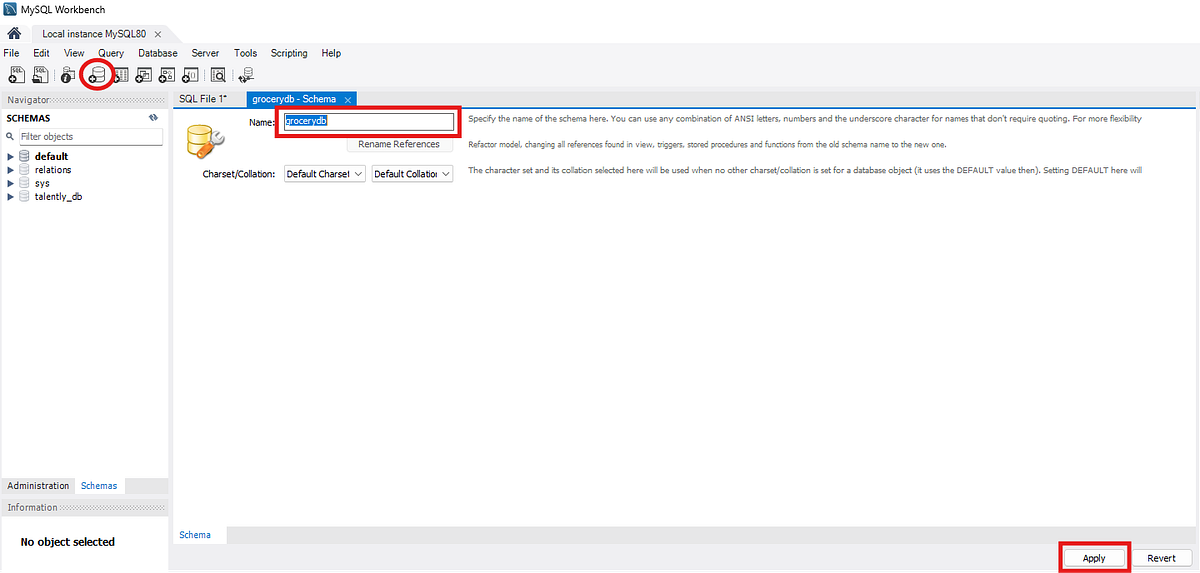Open the Server menu

point(205,53)
